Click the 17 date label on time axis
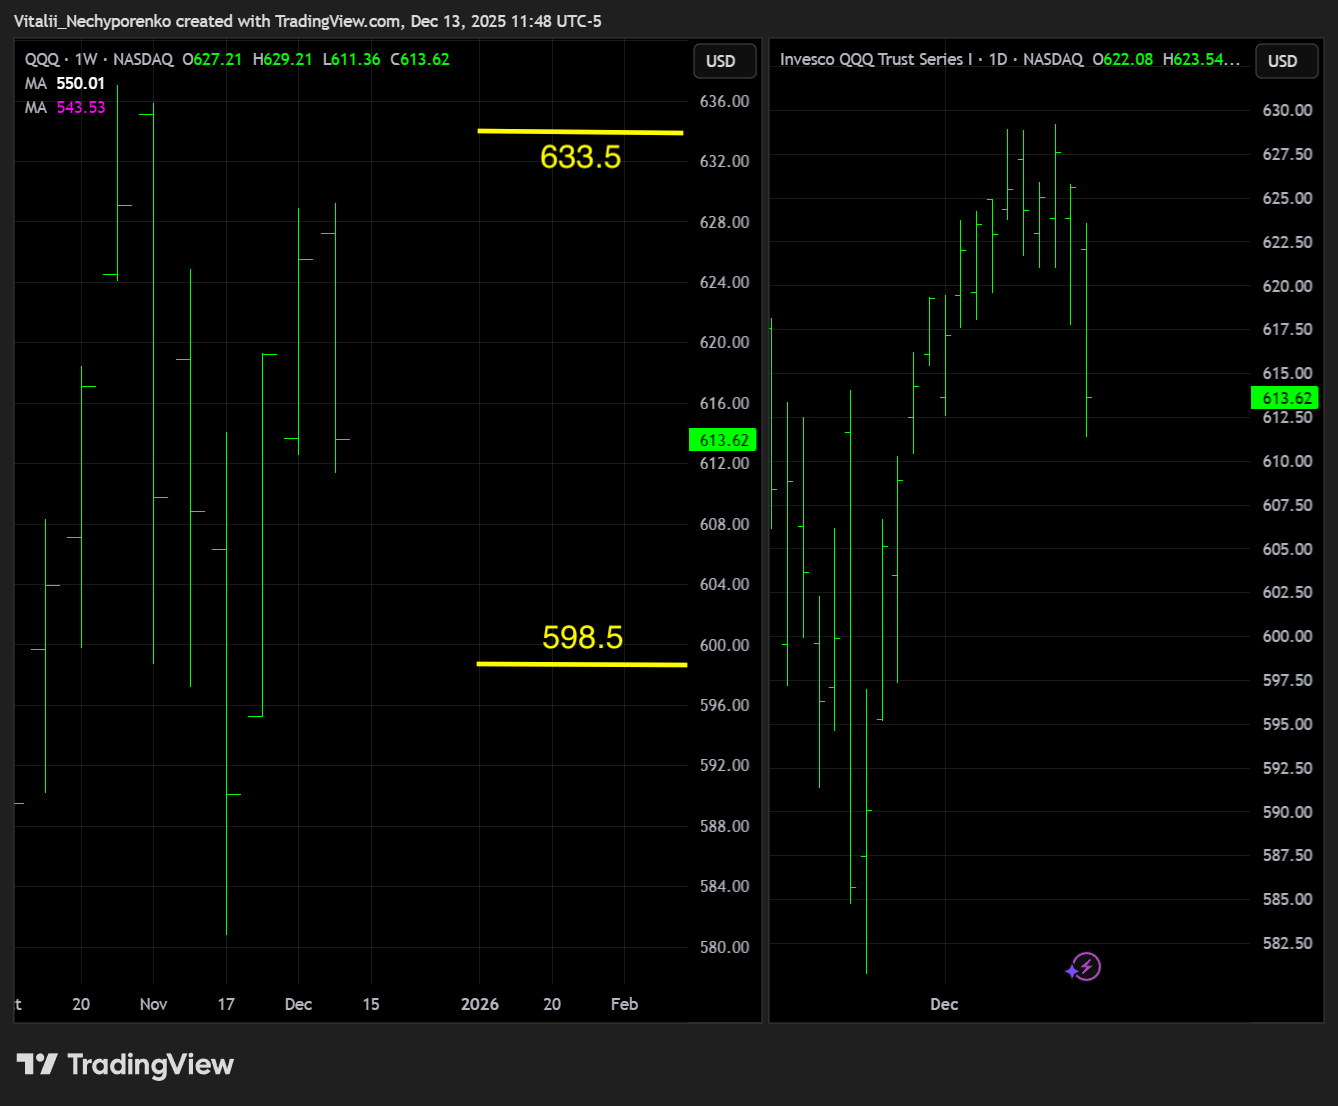1338x1106 pixels. click(226, 1004)
